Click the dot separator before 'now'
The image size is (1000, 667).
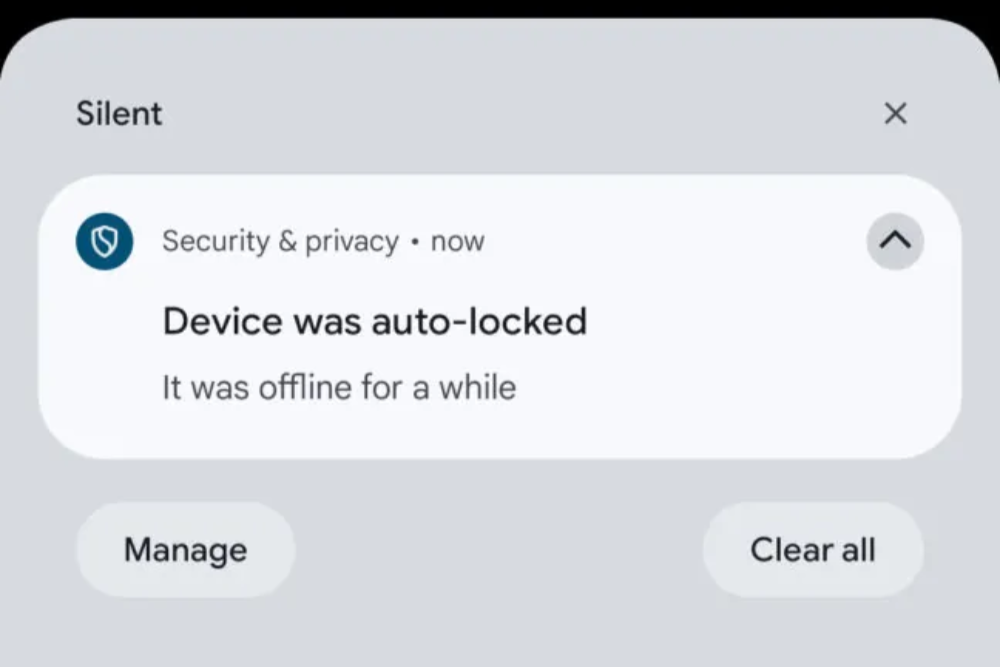coord(415,242)
